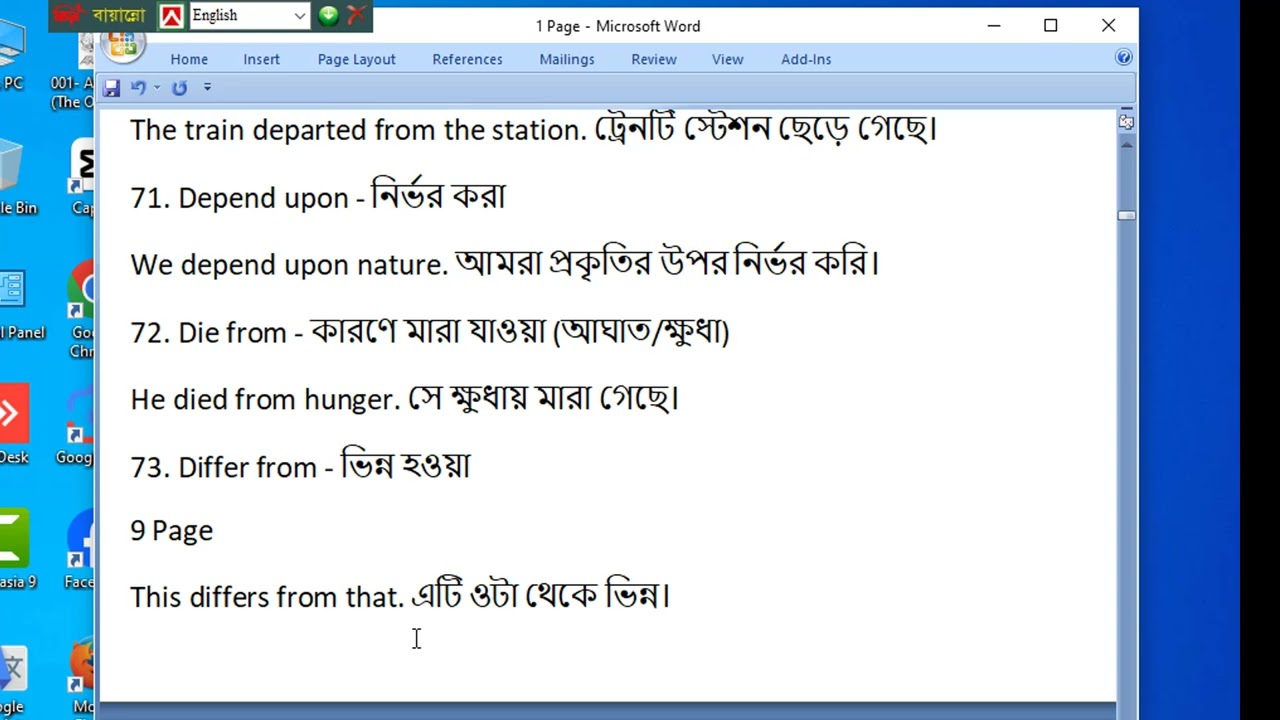
Task: Maximize the Word window
Action: tap(1051, 26)
